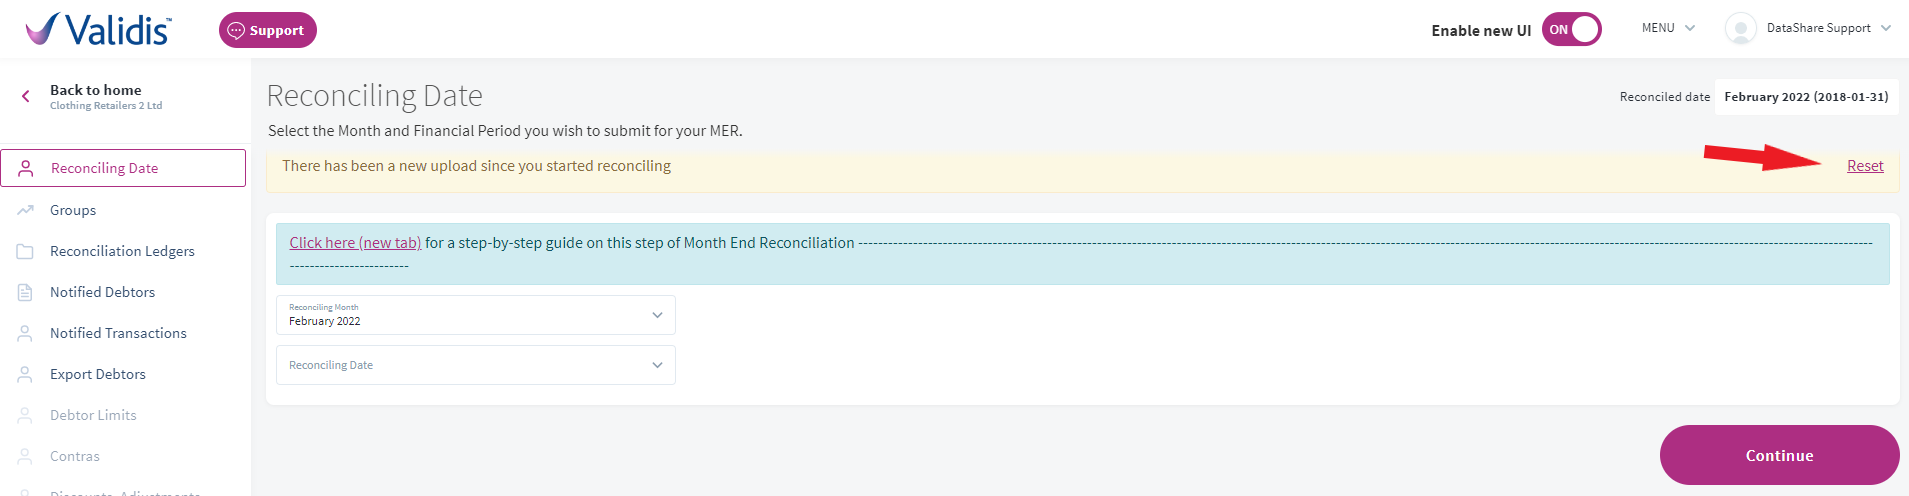This screenshot has width=1909, height=496.
Task: Select Reconciling Date in the sidebar
Action: pyautogui.click(x=123, y=168)
